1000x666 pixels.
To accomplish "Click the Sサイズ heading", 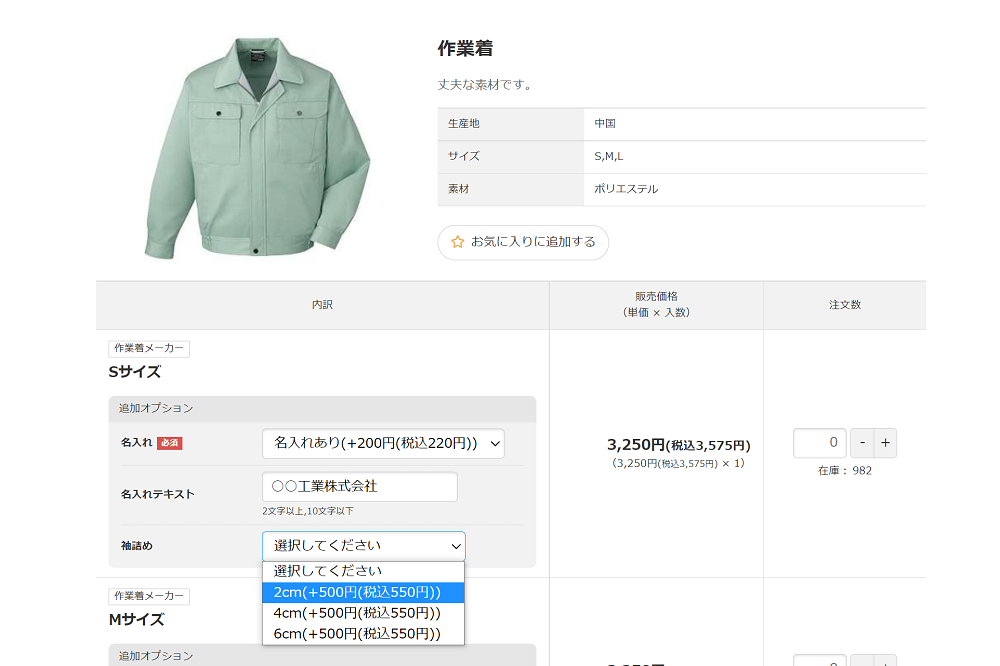I will [x=135, y=372].
